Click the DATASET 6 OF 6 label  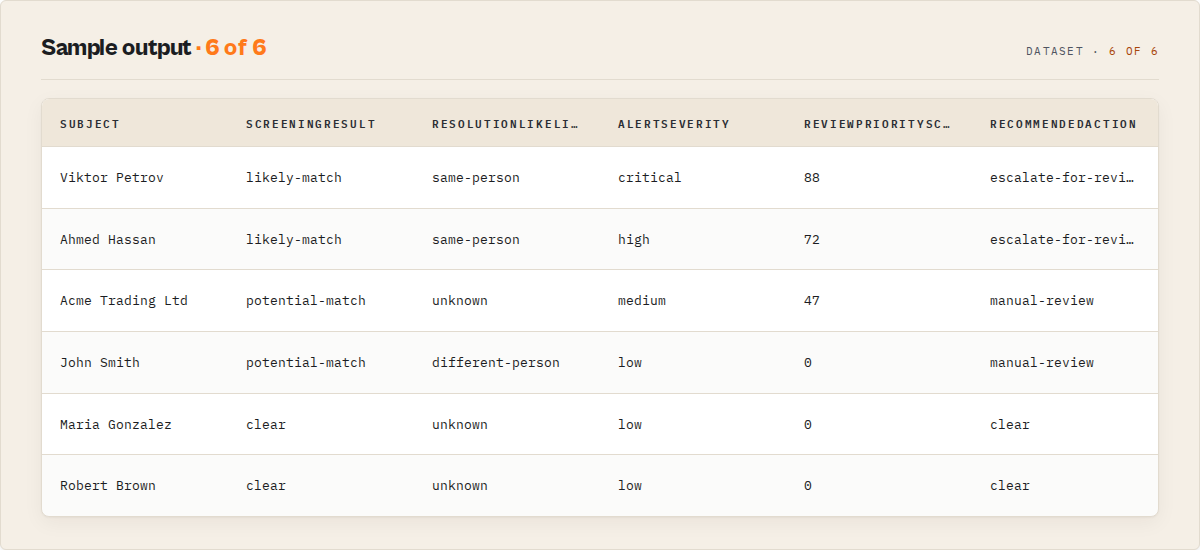(x=1092, y=51)
